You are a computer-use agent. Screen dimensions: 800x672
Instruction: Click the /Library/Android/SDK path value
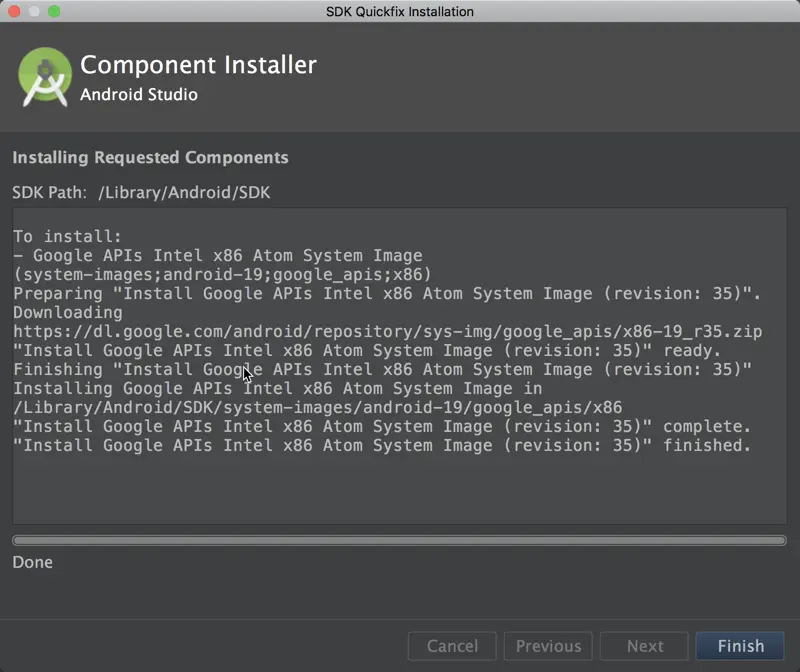tap(184, 192)
